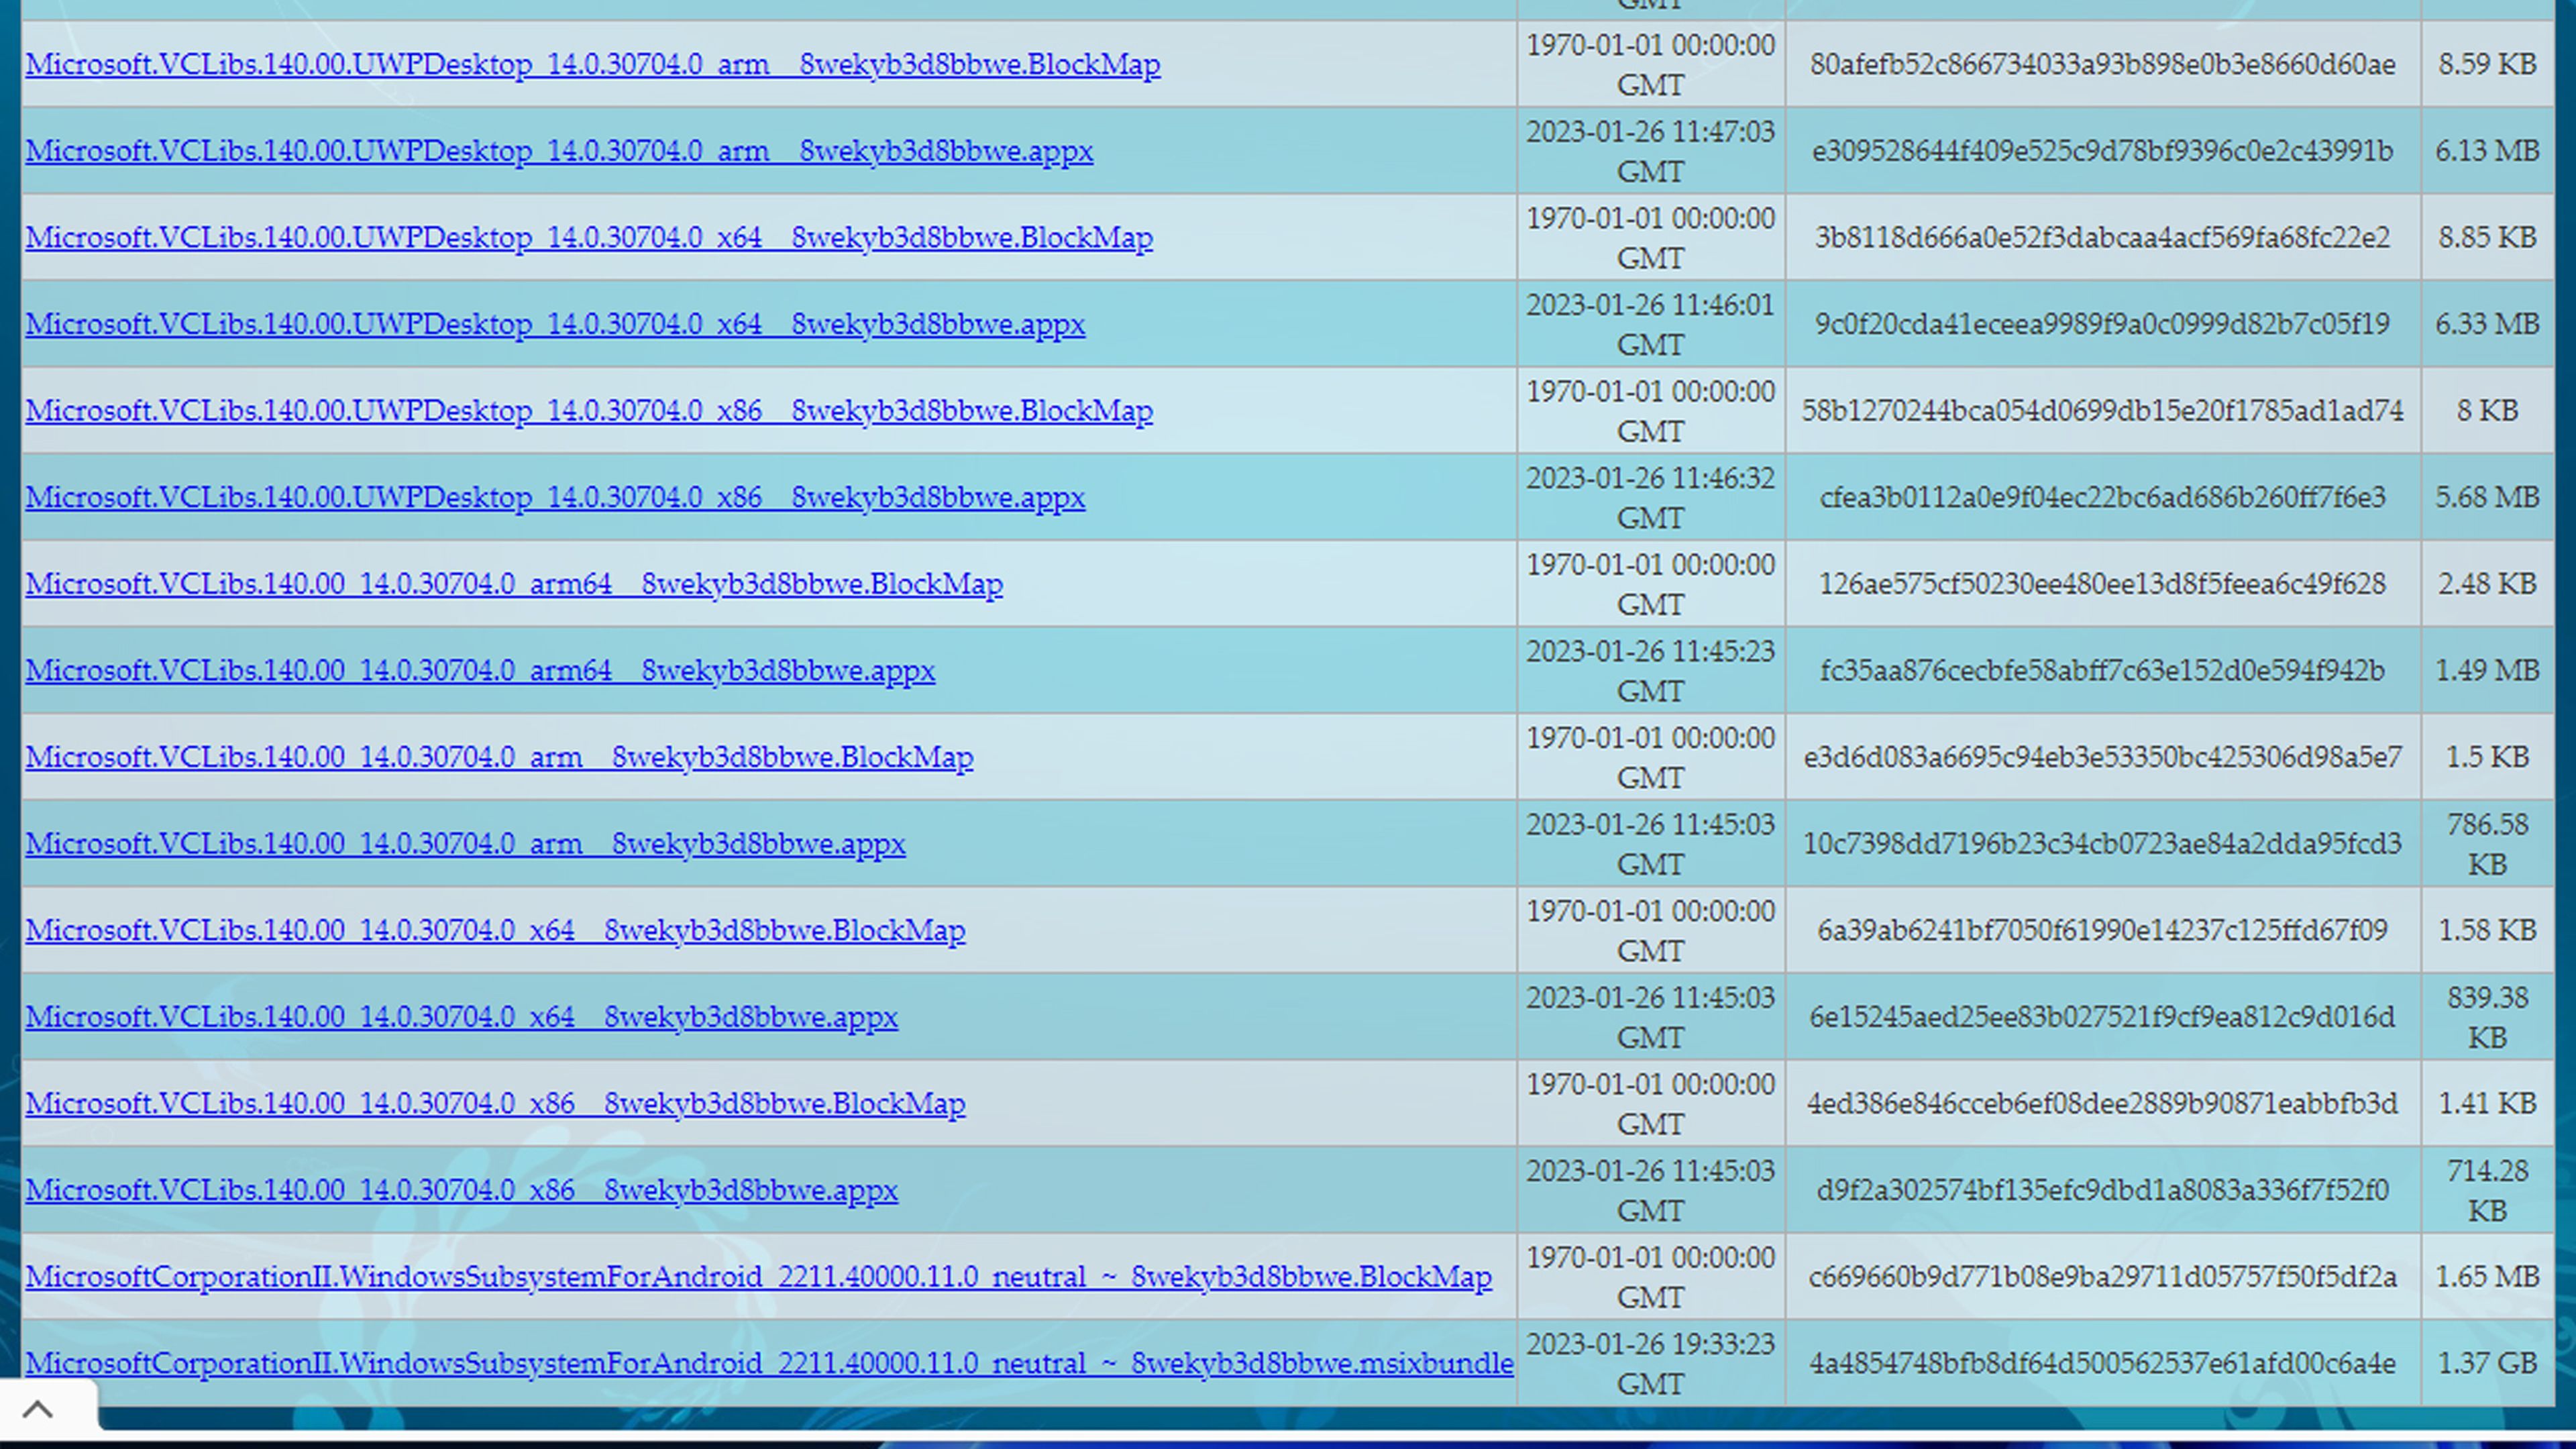Download UWPDesktop 14.0.30704.0 x86 appx
This screenshot has width=2576, height=1449.
[x=555, y=498]
